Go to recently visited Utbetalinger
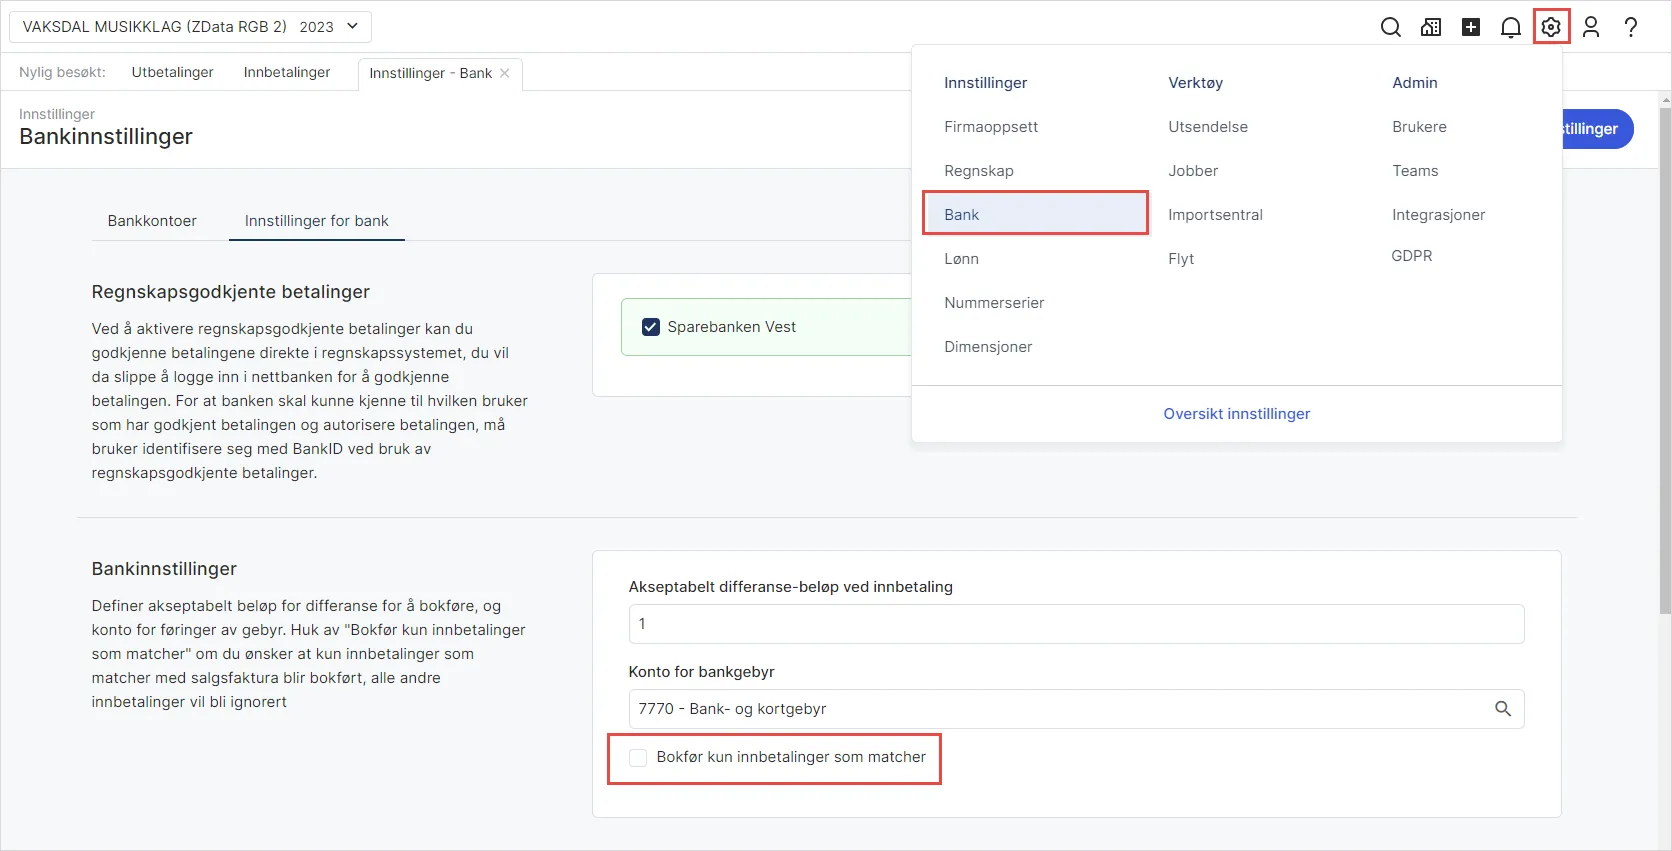The width and height of the screenshot is (1672, 851). pos(172,72)
